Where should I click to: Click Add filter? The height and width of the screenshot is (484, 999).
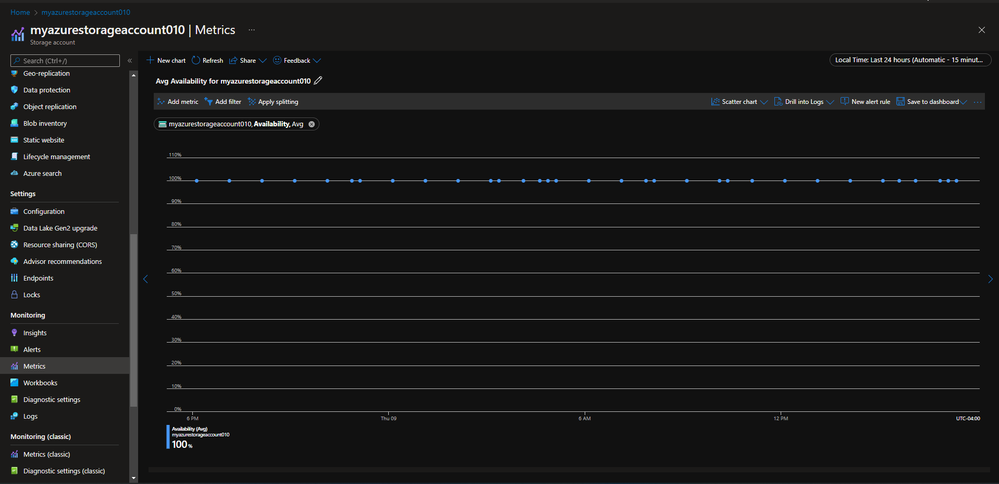point(222,102)
